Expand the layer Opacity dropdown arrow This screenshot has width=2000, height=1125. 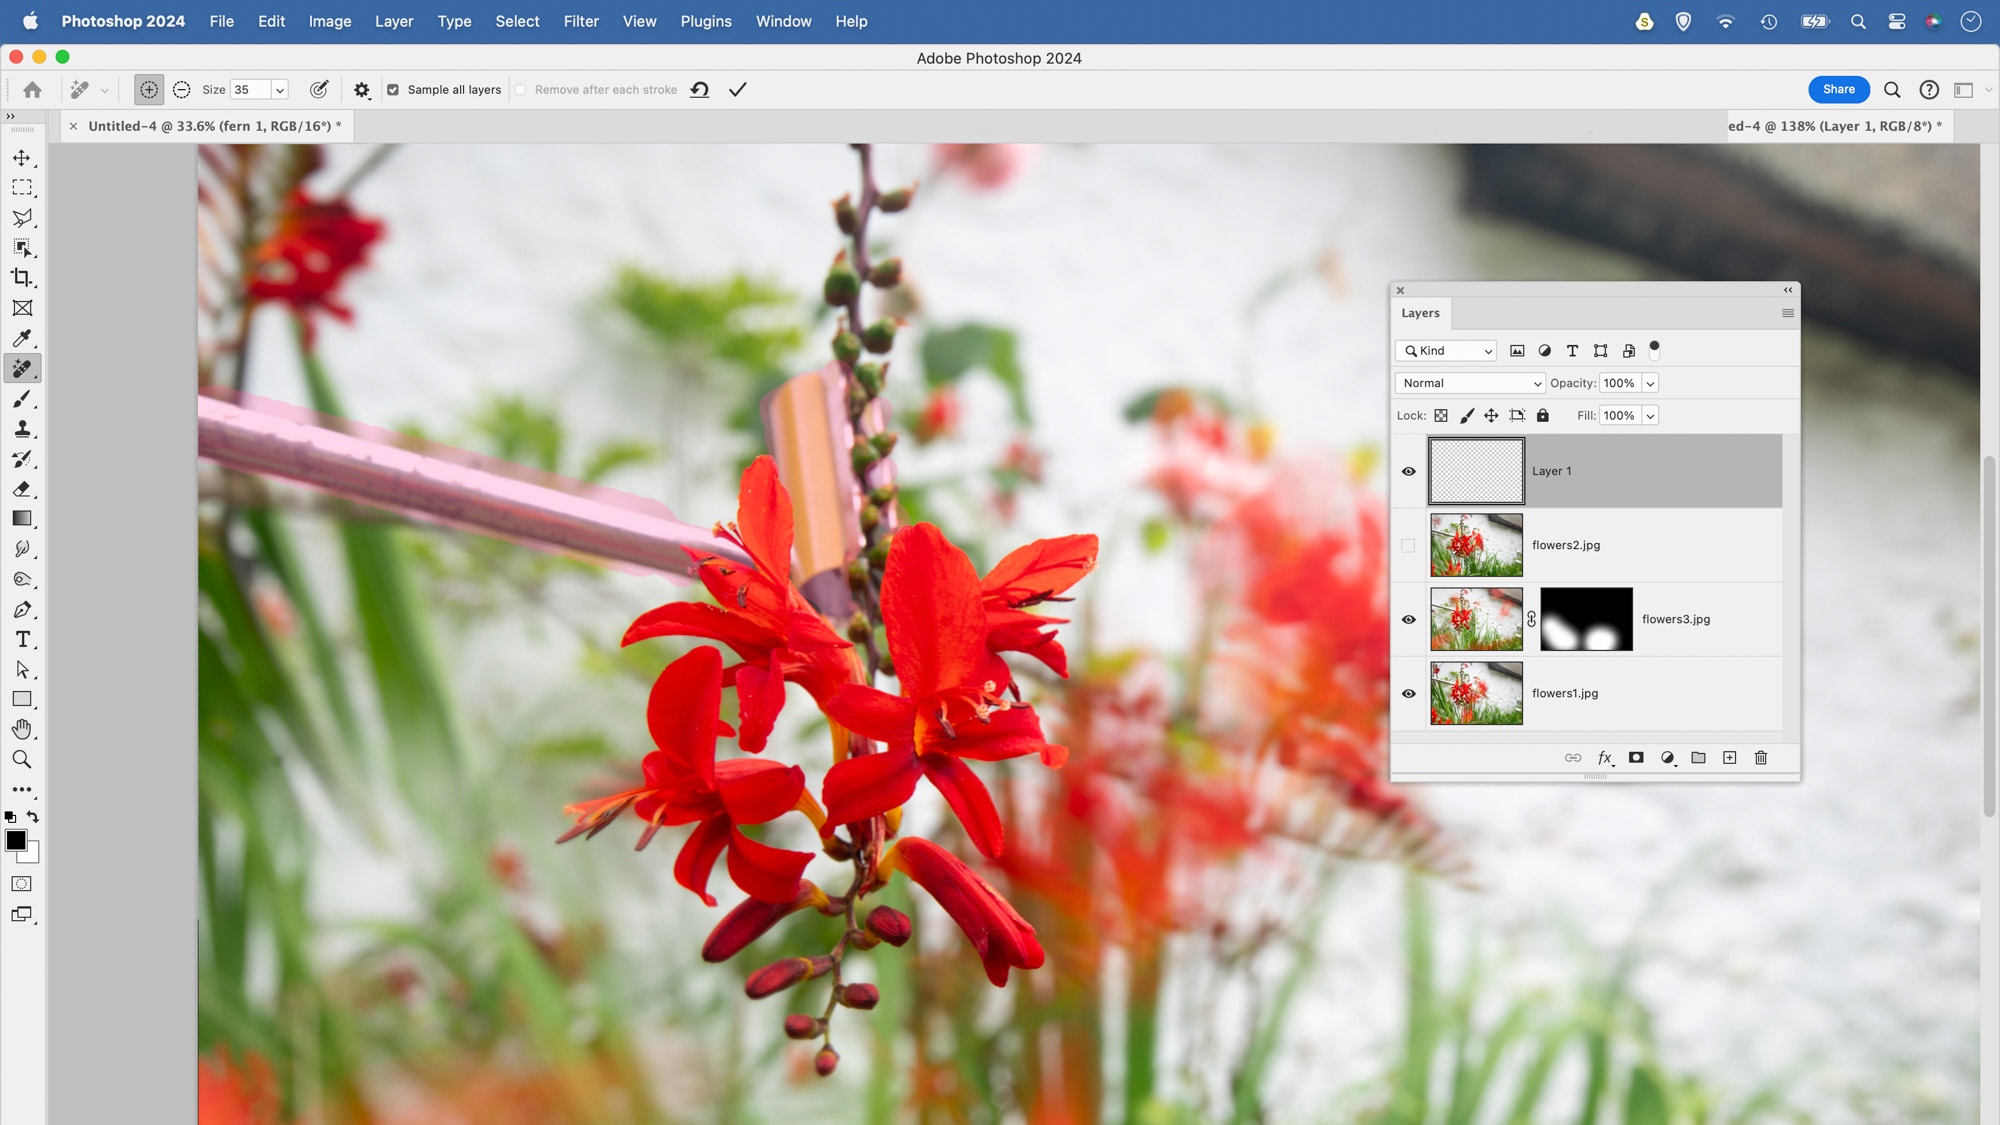pos(1650,383)
